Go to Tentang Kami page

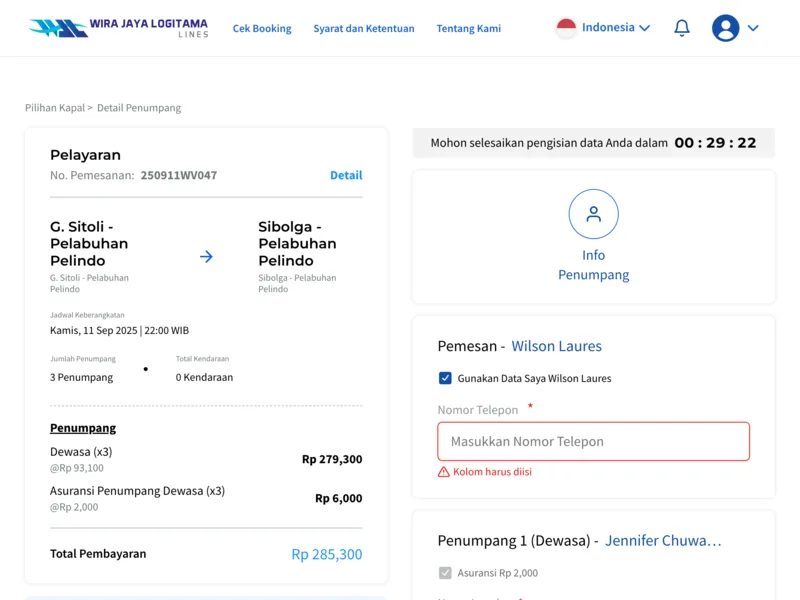pos(468,29)
